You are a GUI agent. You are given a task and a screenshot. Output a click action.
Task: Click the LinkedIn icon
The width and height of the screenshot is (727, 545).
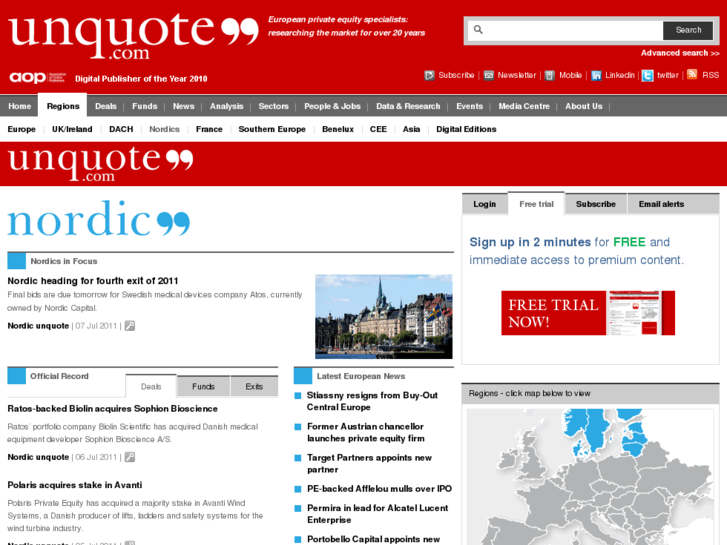(x=596, y=75)
